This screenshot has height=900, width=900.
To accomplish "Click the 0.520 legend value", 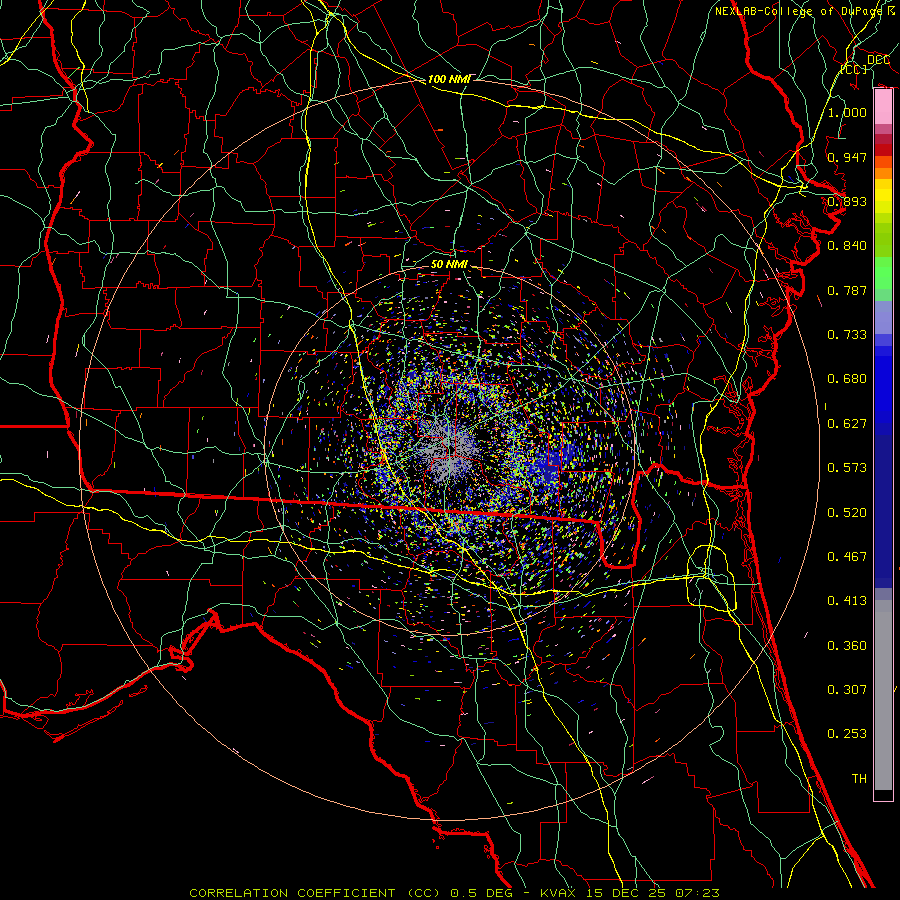I will 847,512.
